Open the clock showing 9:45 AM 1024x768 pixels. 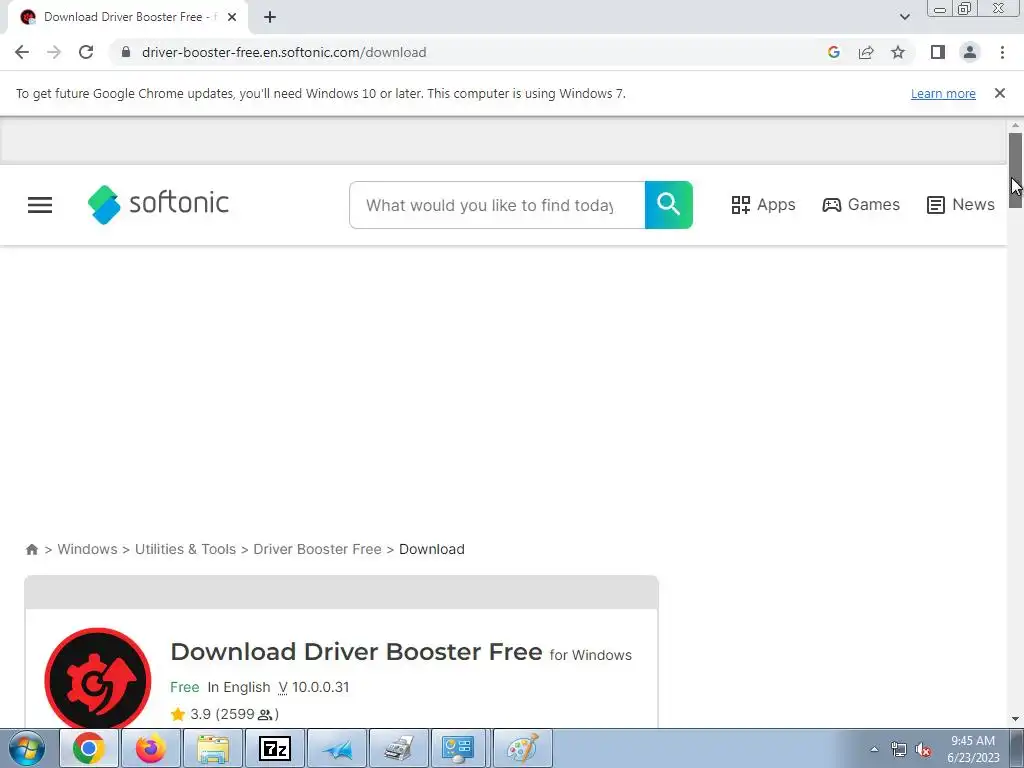click(x=973, y=748)
